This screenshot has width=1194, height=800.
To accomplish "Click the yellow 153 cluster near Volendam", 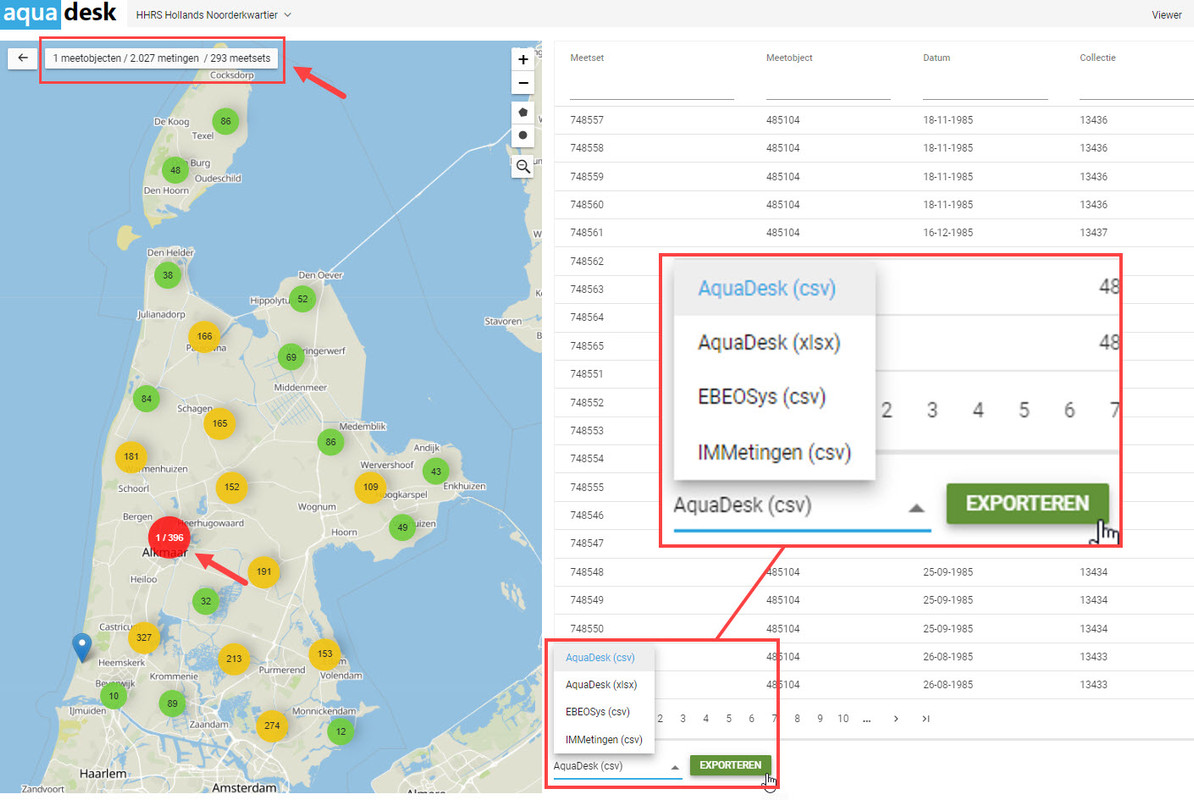I will [x=324, y=654].
